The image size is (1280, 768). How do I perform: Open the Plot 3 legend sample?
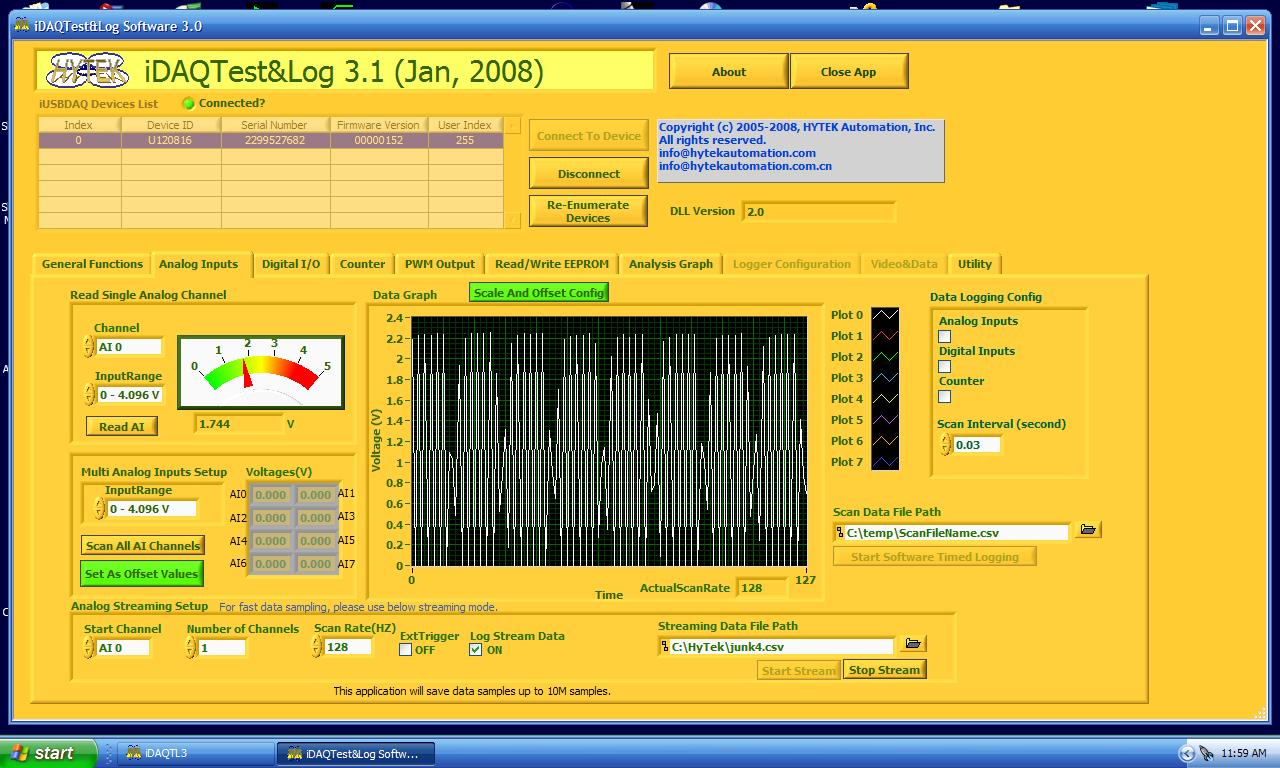pos(885,378)
